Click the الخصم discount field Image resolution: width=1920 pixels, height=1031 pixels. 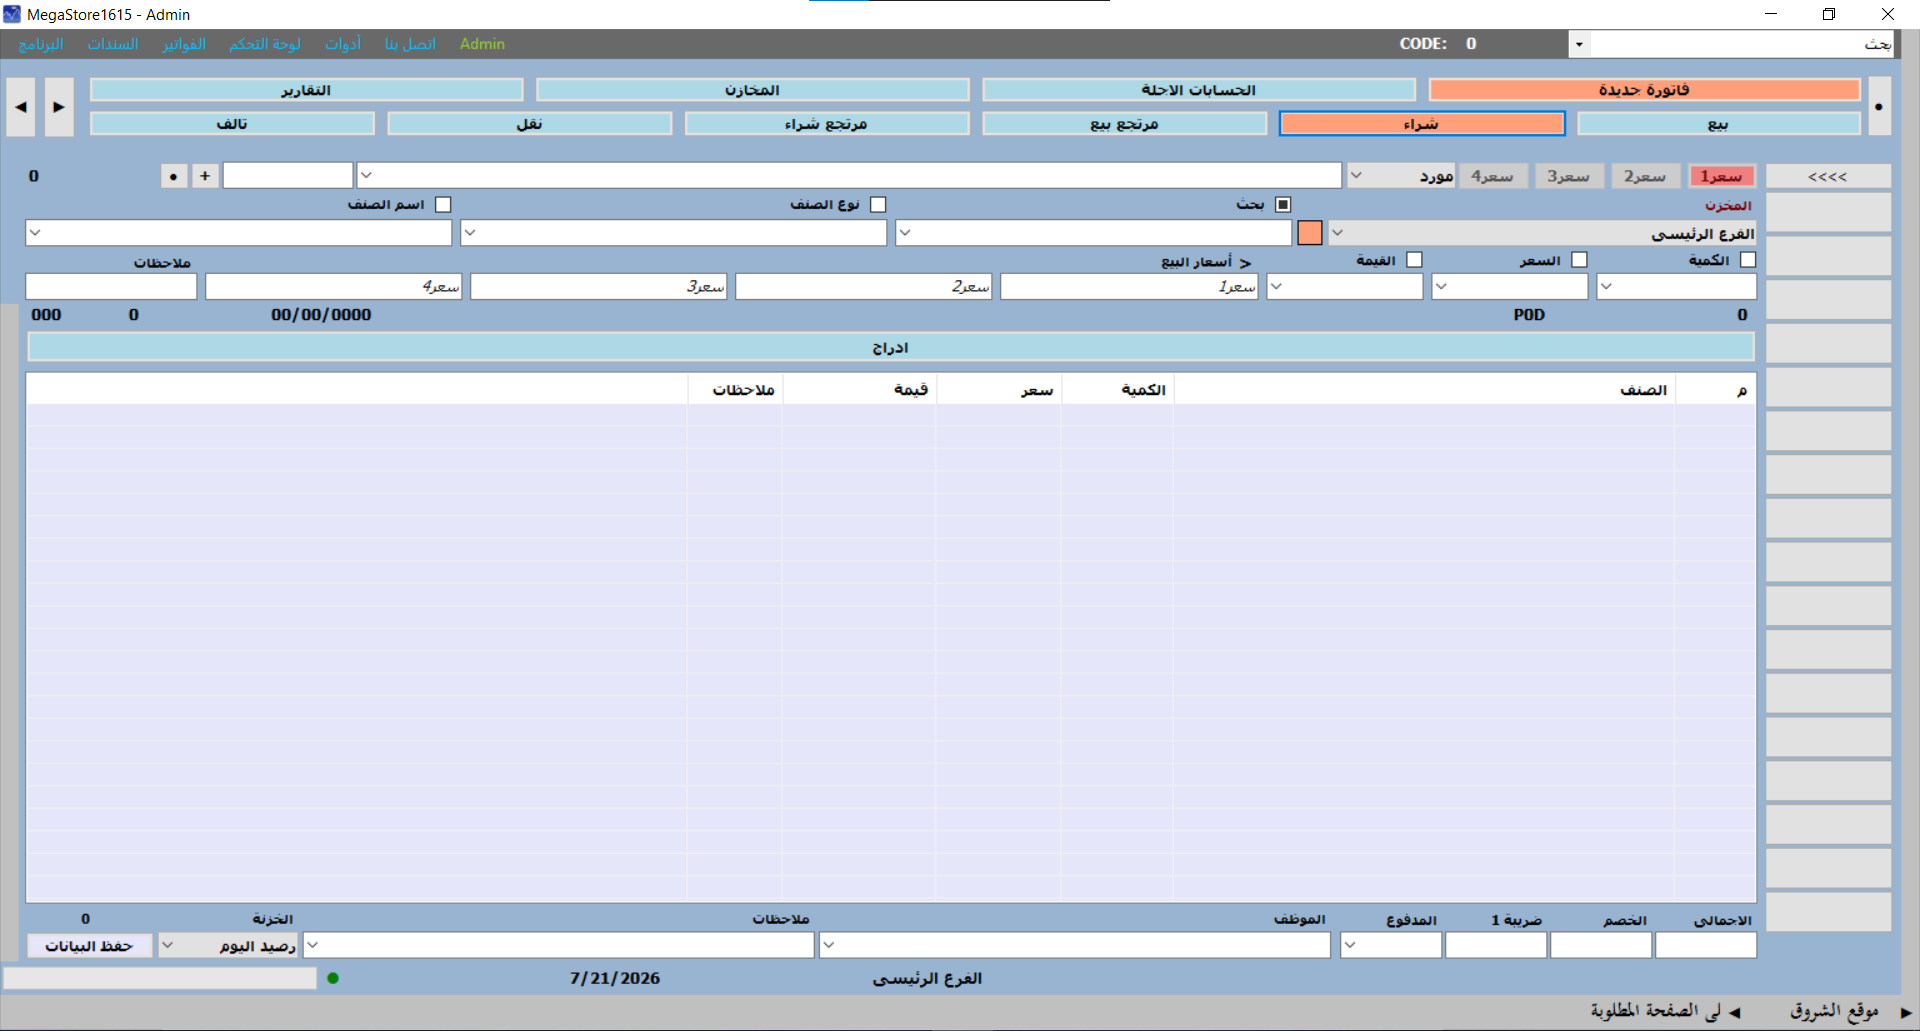pyautogui.click(x=1601, y=945)
